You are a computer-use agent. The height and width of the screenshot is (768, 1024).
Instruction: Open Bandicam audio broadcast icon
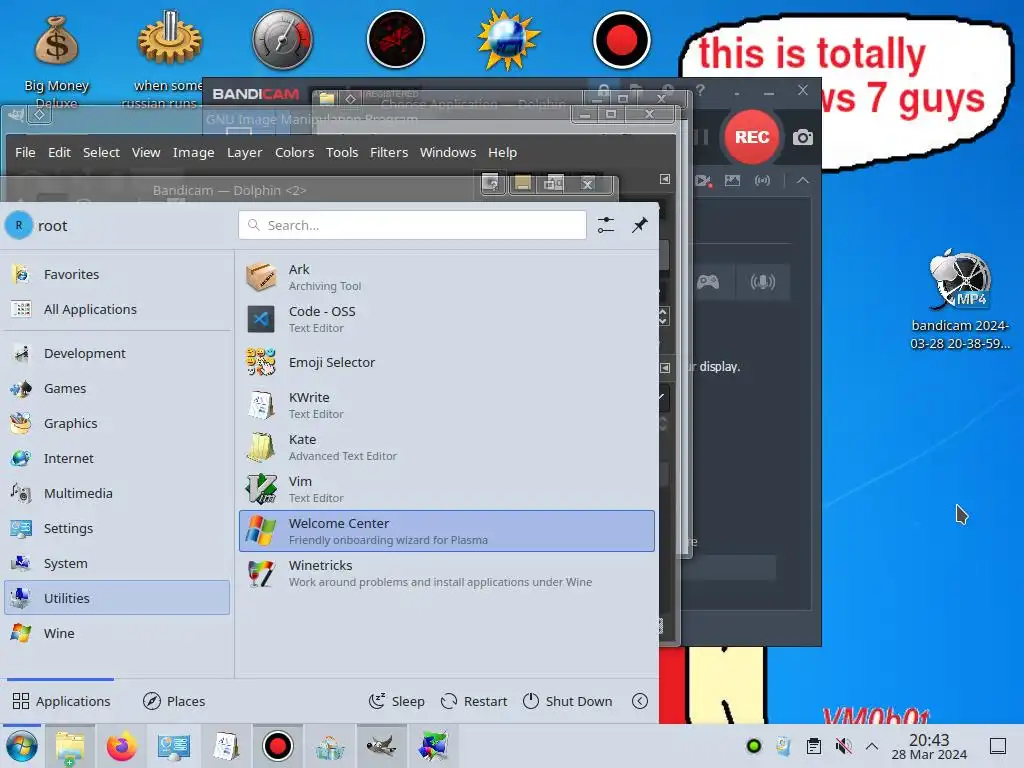coord(762,180)
